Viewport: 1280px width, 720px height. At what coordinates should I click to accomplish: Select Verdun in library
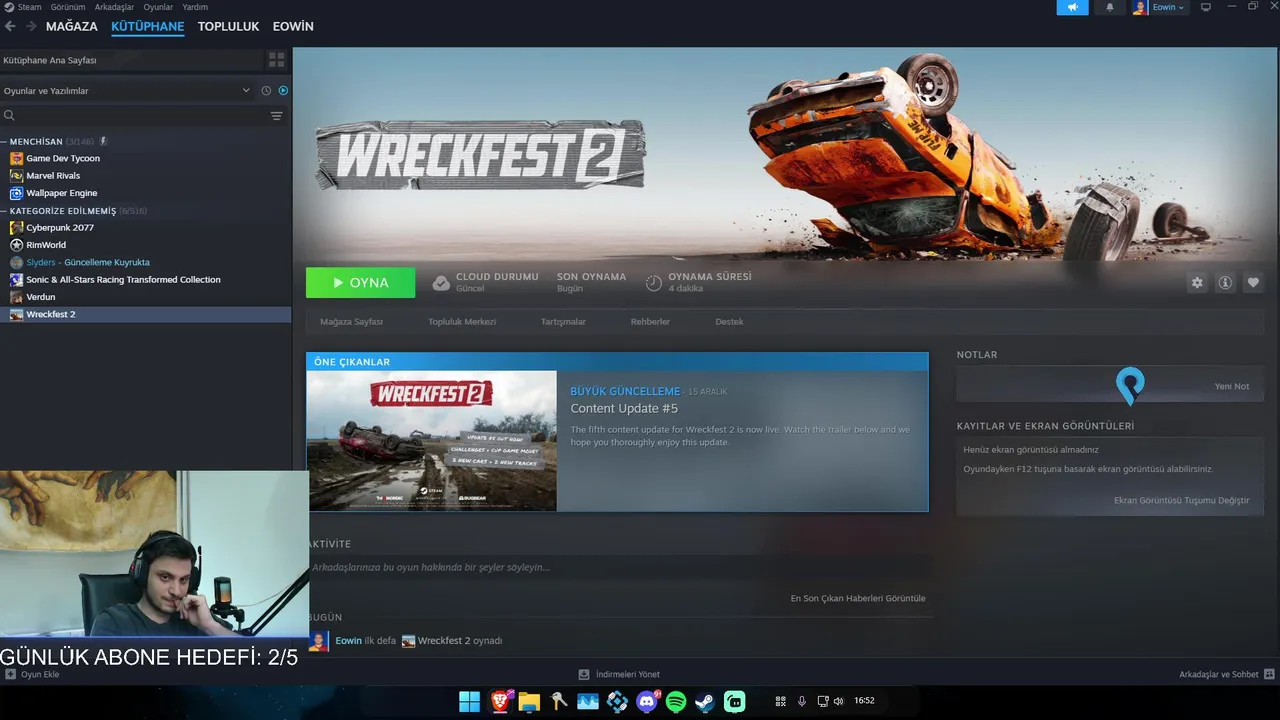point(41,297)
